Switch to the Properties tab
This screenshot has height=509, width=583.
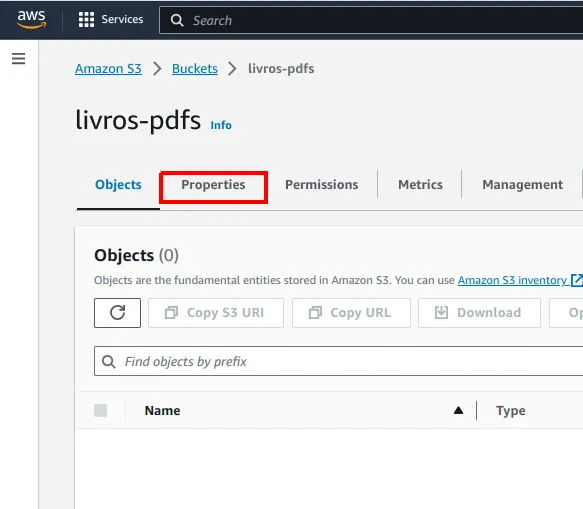pos(213,185)
